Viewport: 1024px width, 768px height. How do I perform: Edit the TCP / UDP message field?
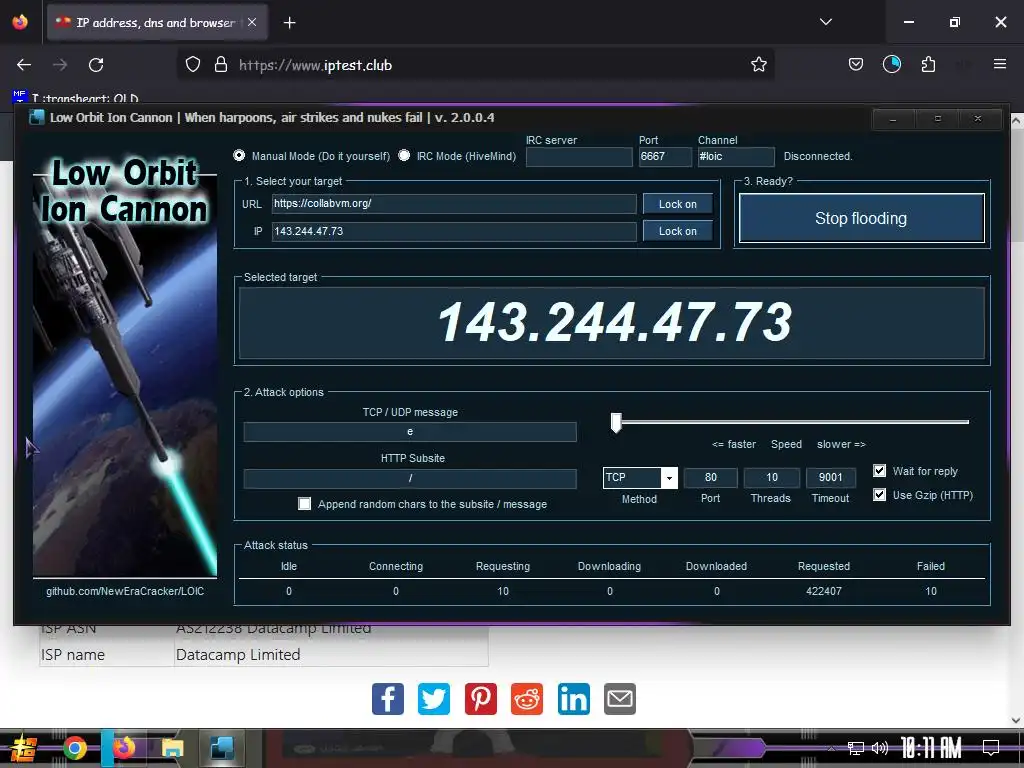[410, 432]
